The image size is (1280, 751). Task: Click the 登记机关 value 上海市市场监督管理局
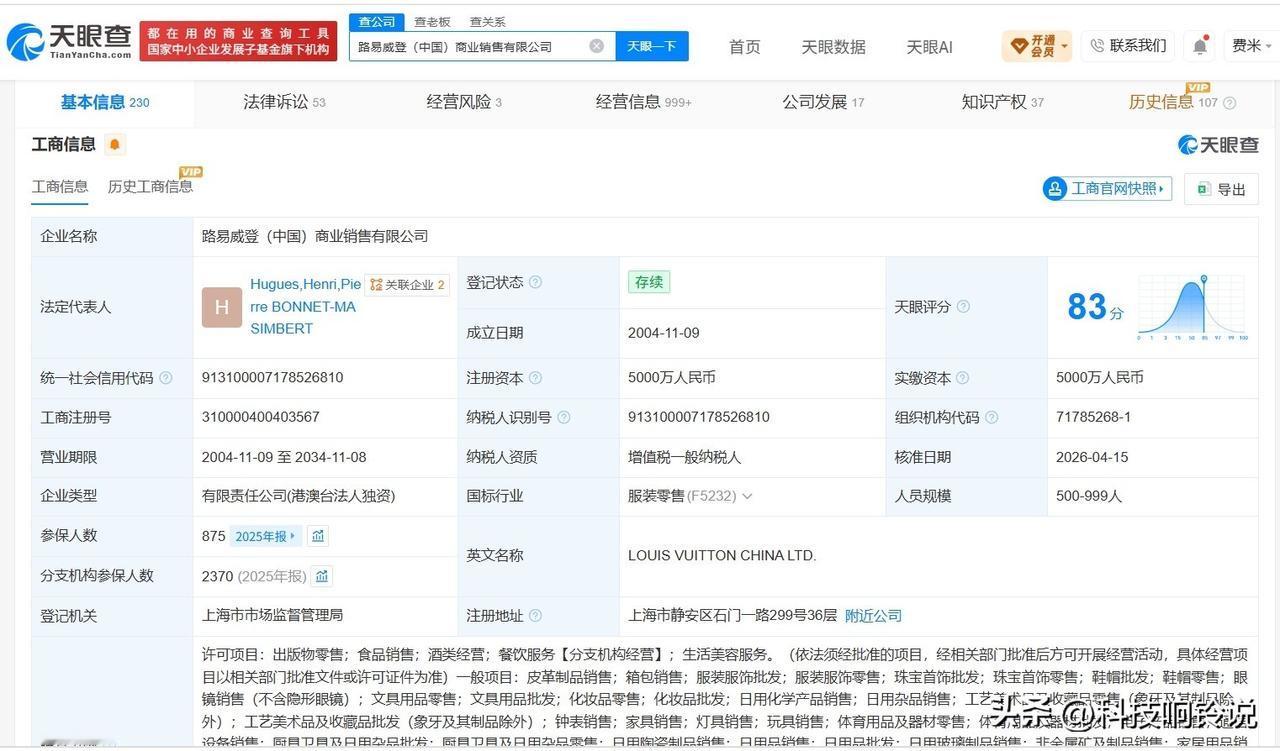click(x=273, y=615)
